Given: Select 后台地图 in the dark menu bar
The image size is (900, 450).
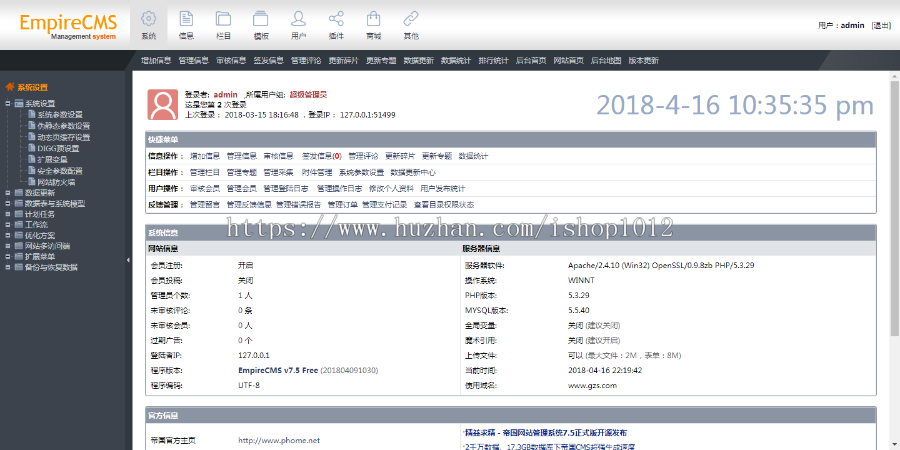Looking at the screenshot, I should (606, 60).
